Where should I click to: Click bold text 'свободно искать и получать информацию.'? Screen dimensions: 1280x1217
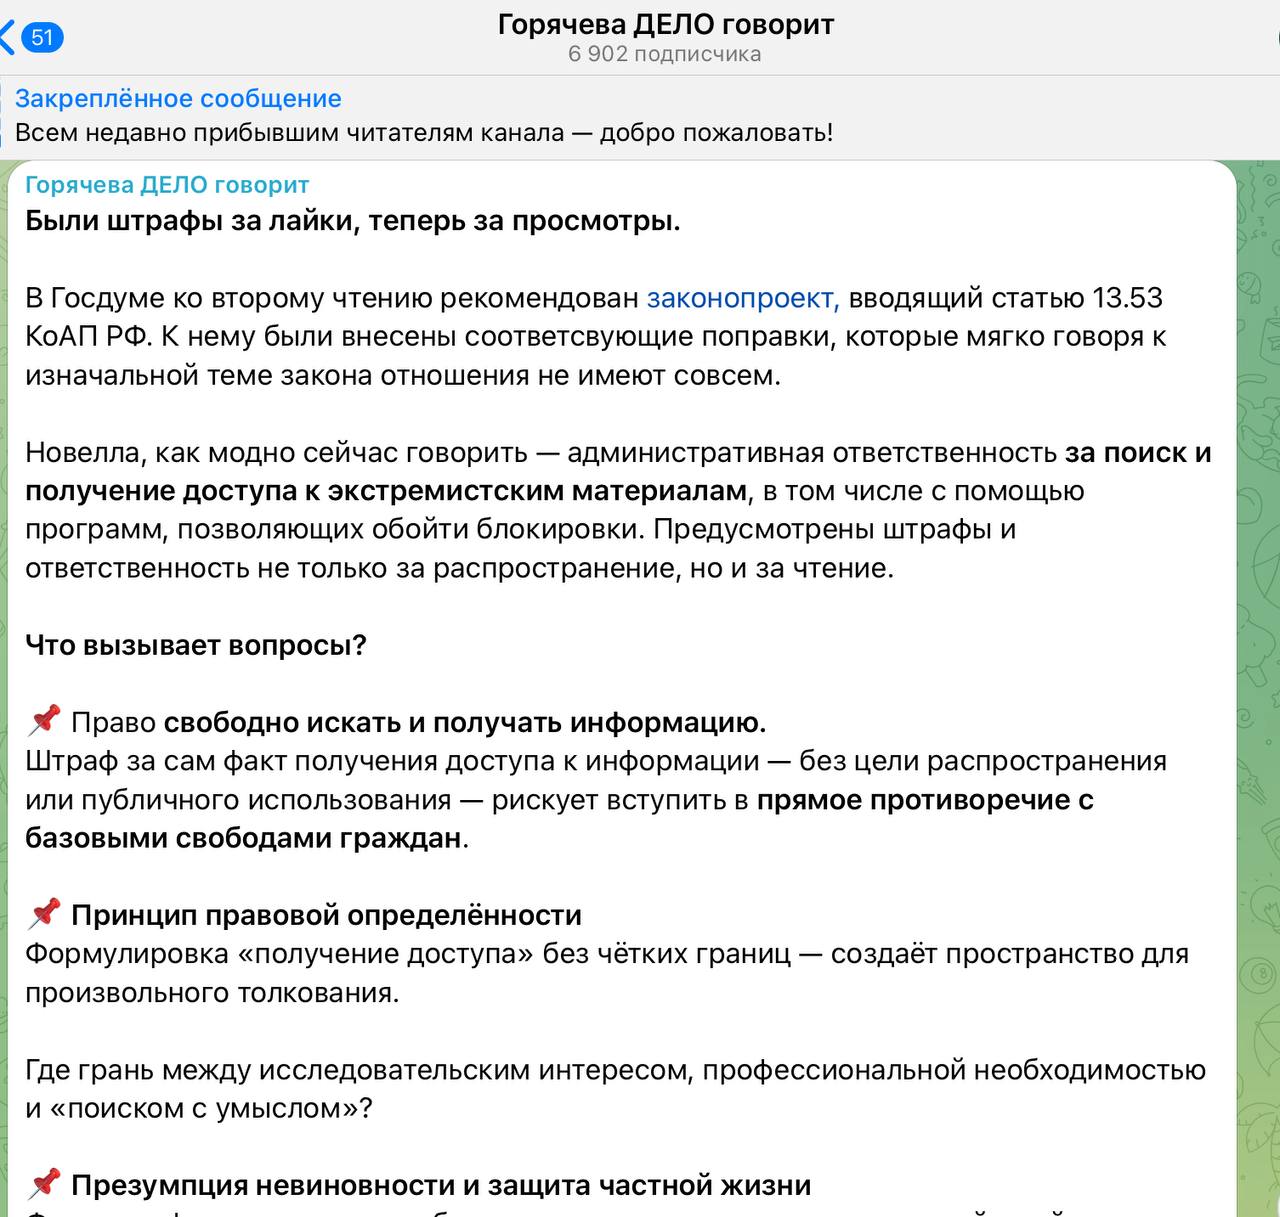point(465,722)
